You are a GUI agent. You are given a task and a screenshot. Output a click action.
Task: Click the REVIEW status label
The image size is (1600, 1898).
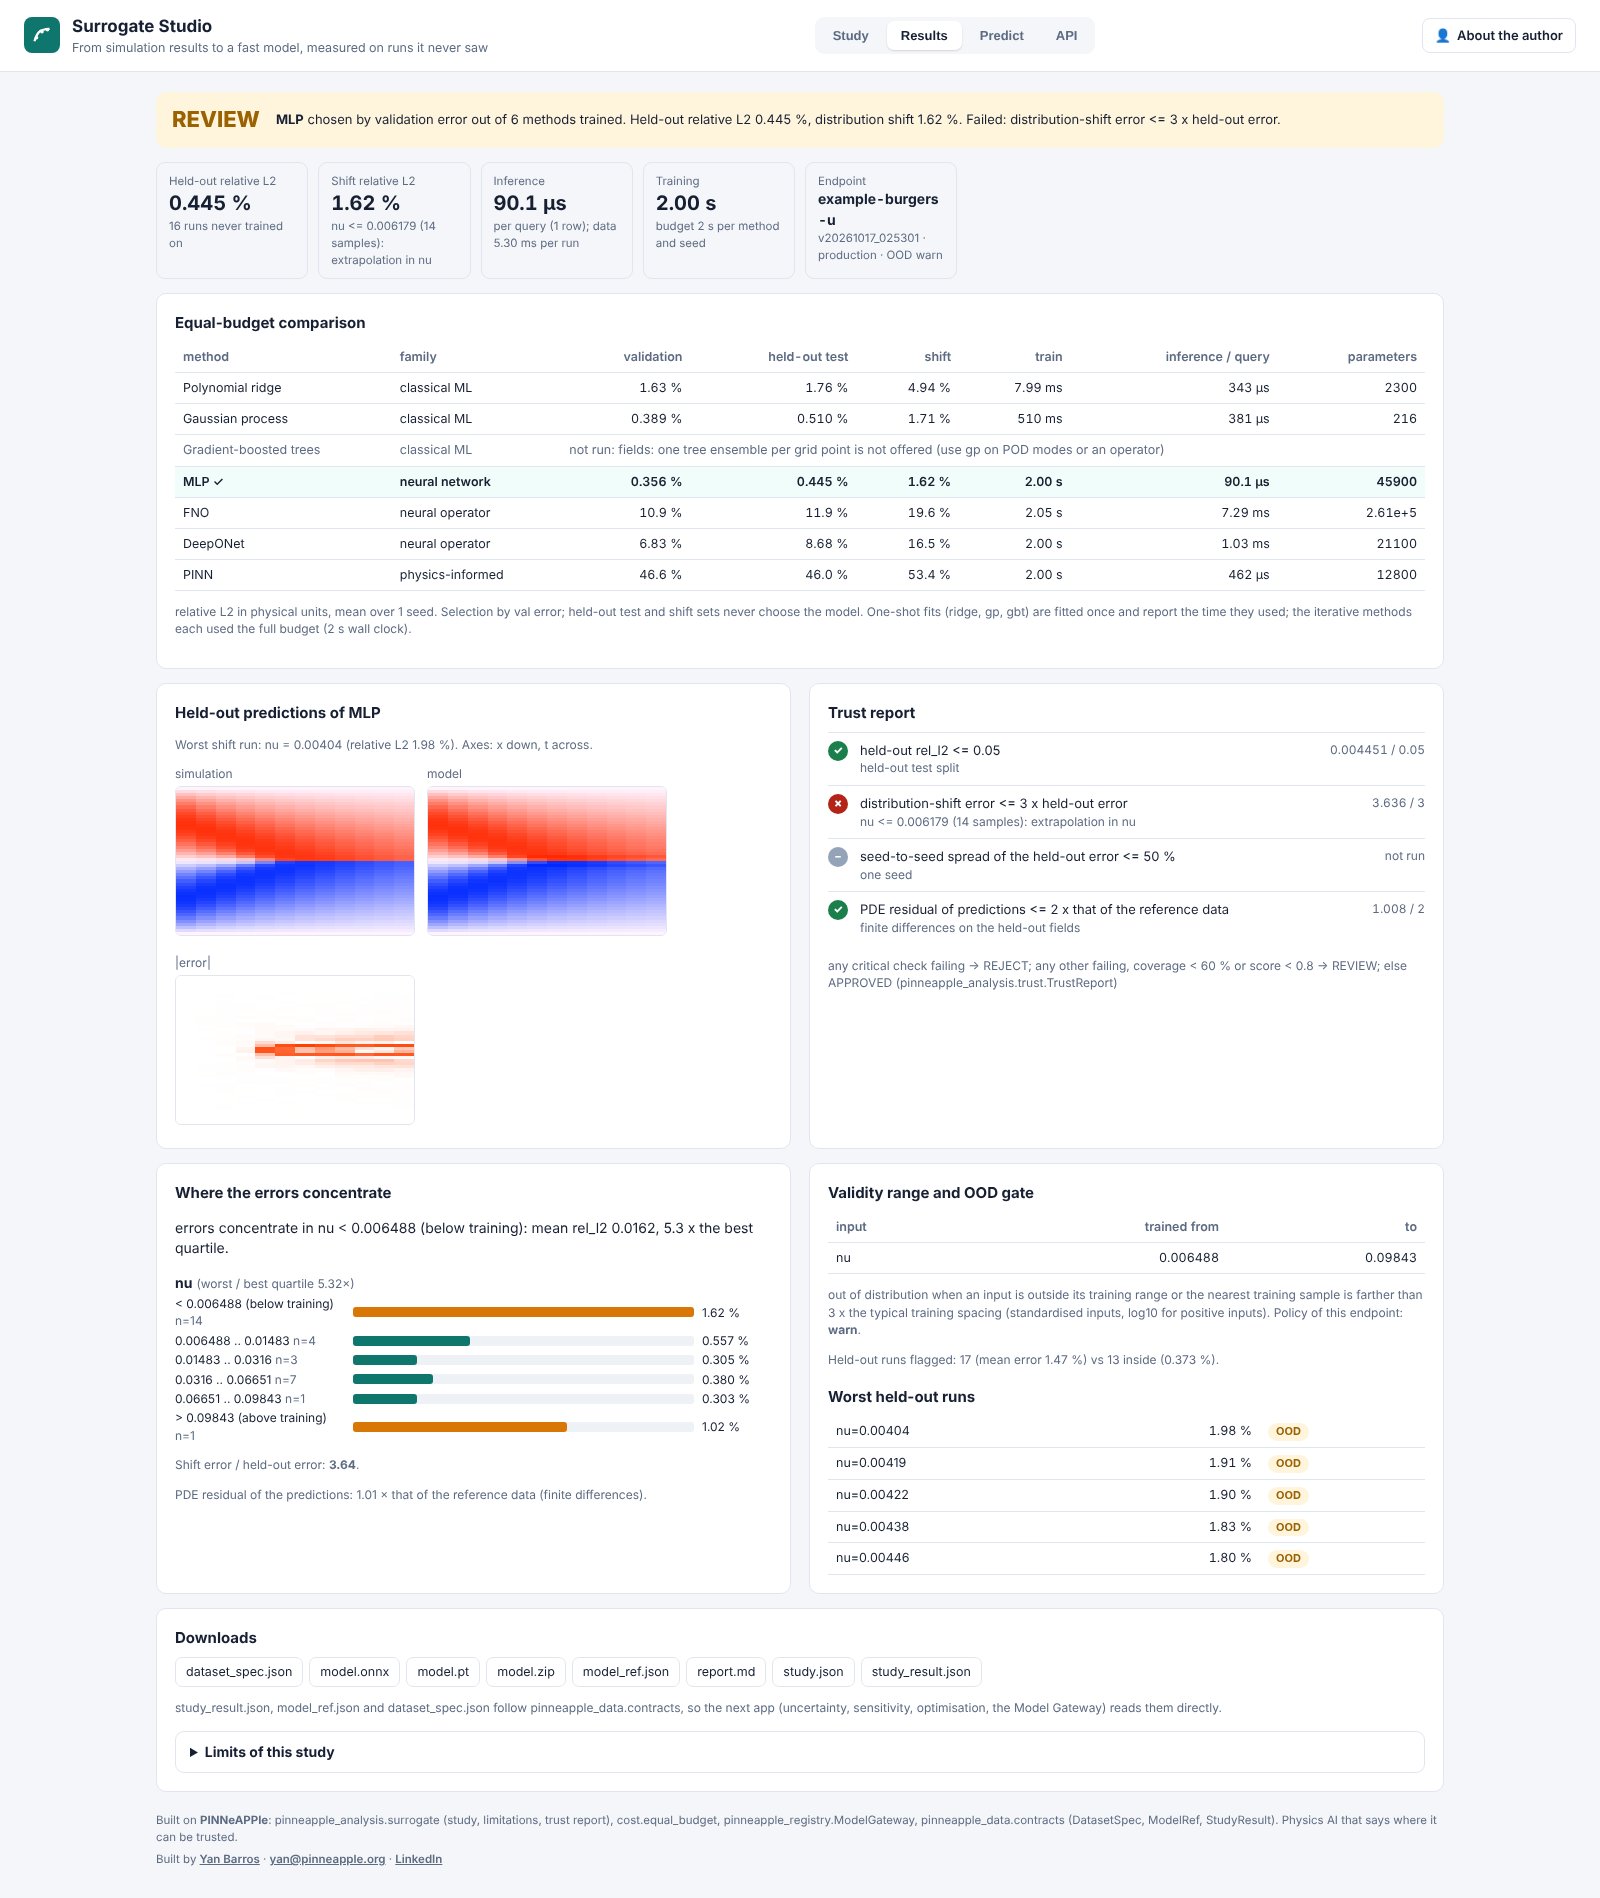[x=215, y=120]
